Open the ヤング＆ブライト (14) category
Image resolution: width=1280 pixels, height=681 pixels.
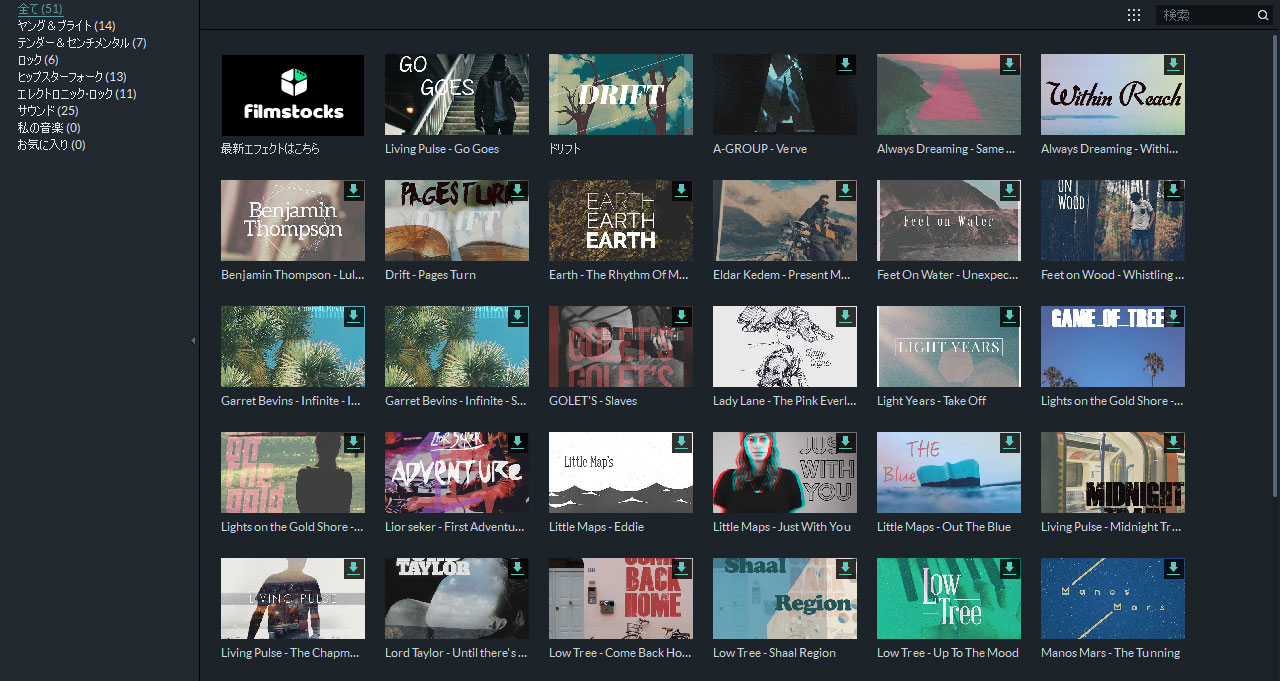tap(66, 26)
